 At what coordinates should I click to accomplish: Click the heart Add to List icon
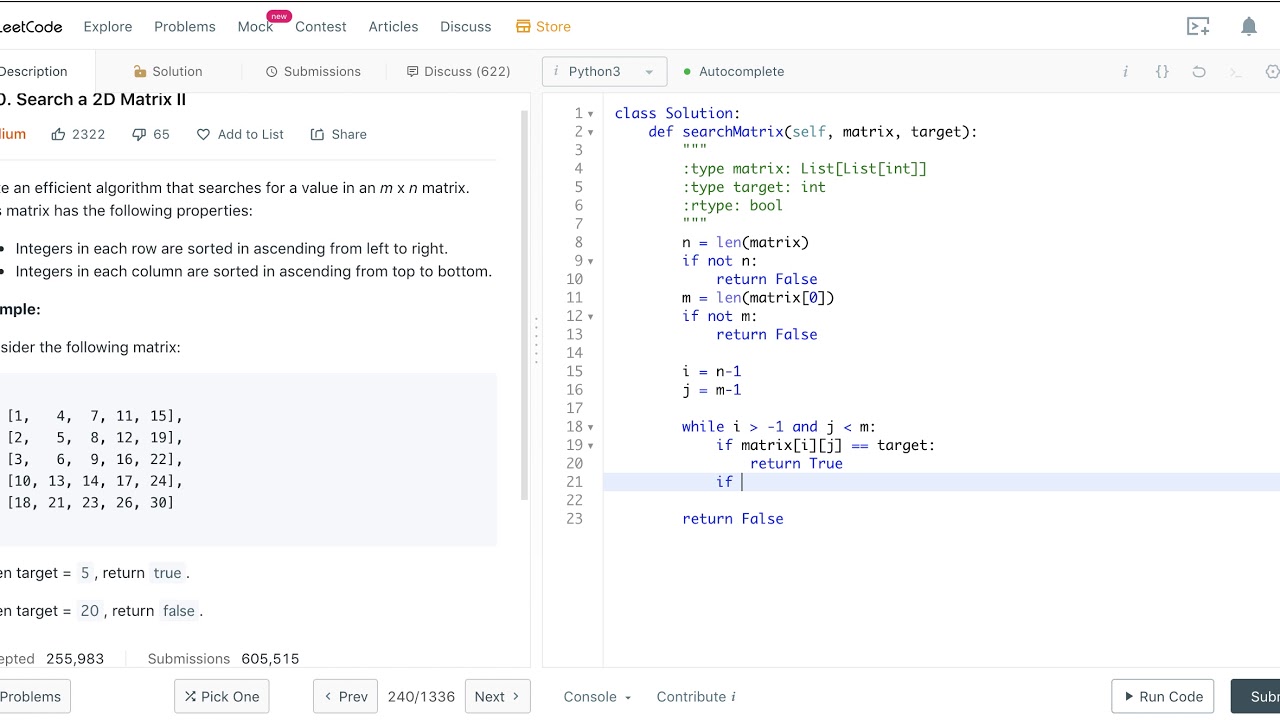coord(203,134)
